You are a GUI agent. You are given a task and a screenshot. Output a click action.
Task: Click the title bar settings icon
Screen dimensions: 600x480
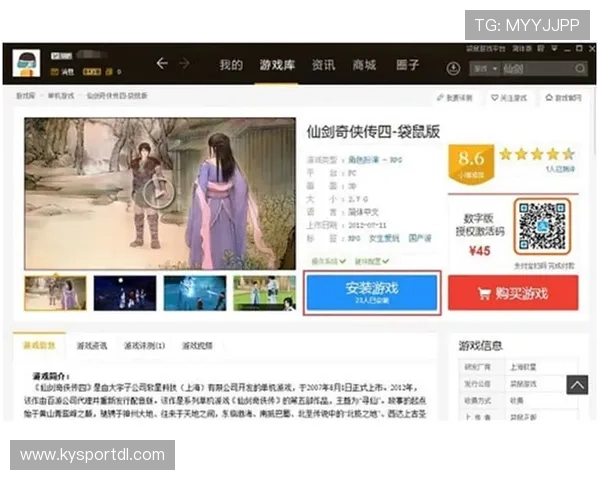coord(541,49)
